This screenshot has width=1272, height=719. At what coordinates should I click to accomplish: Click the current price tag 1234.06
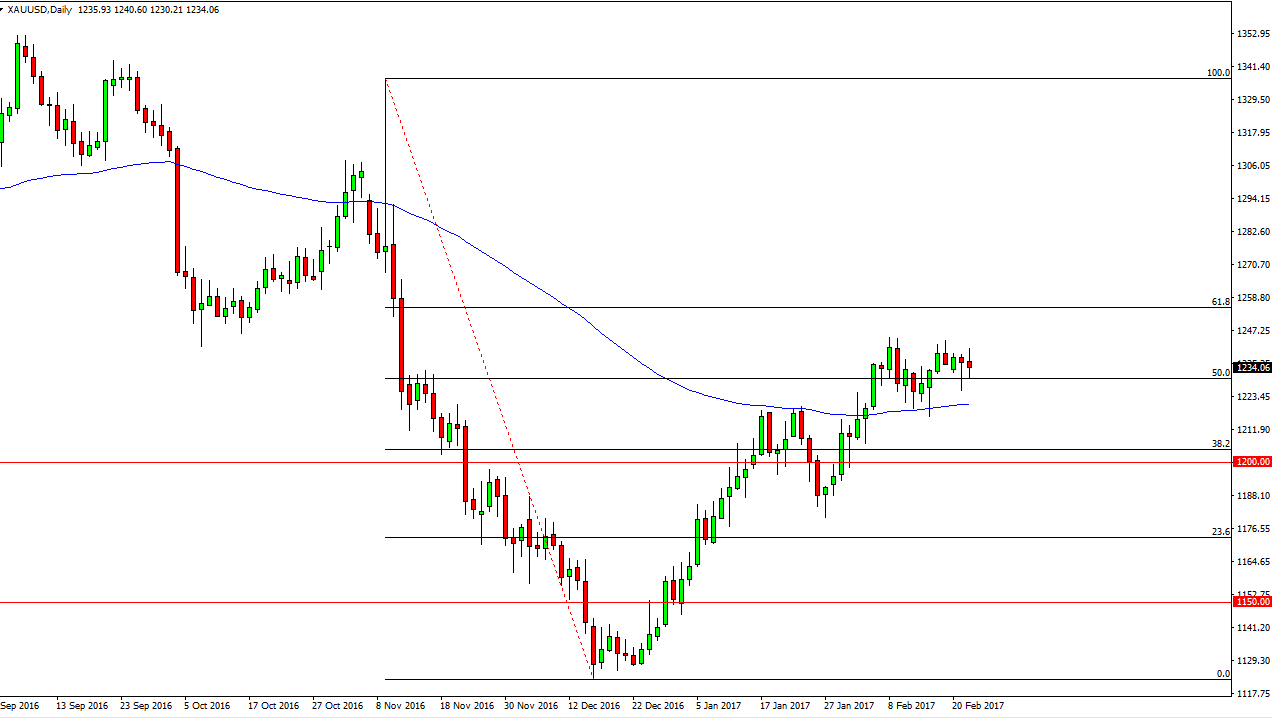coord(1252,368)
